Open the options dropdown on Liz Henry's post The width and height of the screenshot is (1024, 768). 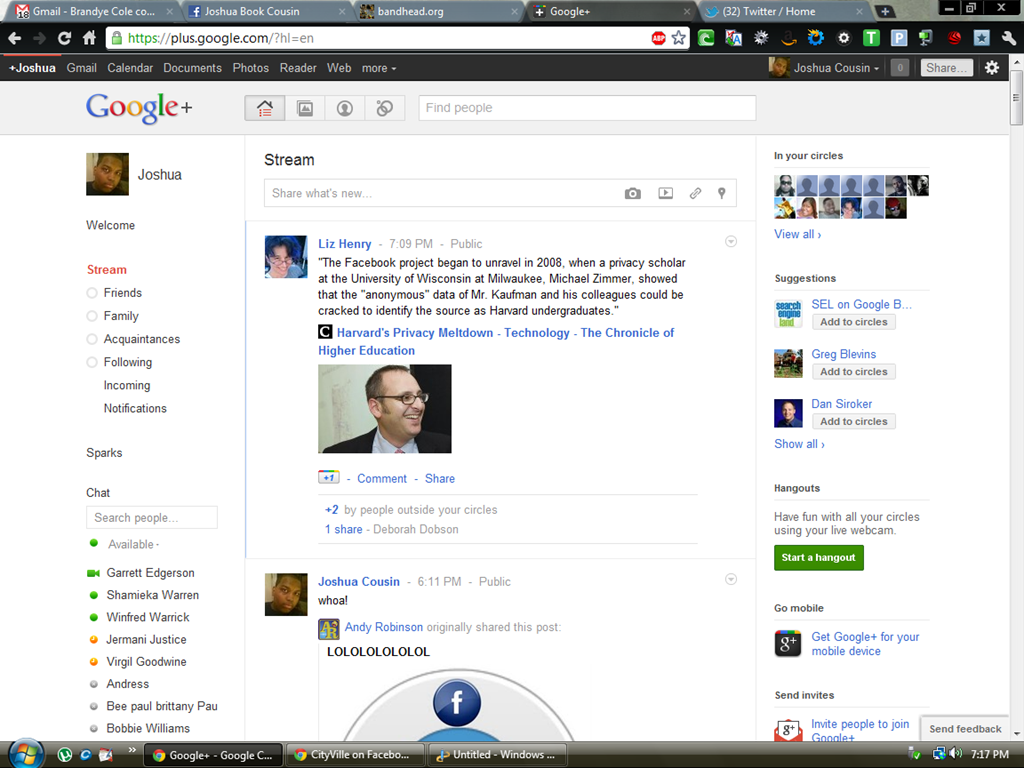click(x=731, y=242)
